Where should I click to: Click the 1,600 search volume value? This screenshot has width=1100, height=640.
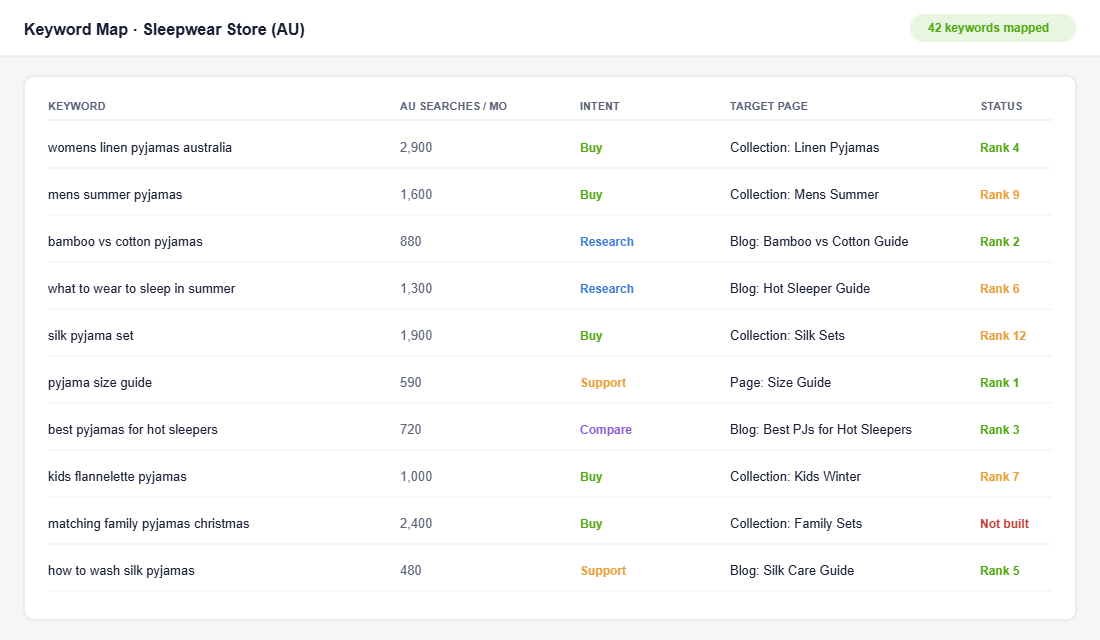pos(416,194)
